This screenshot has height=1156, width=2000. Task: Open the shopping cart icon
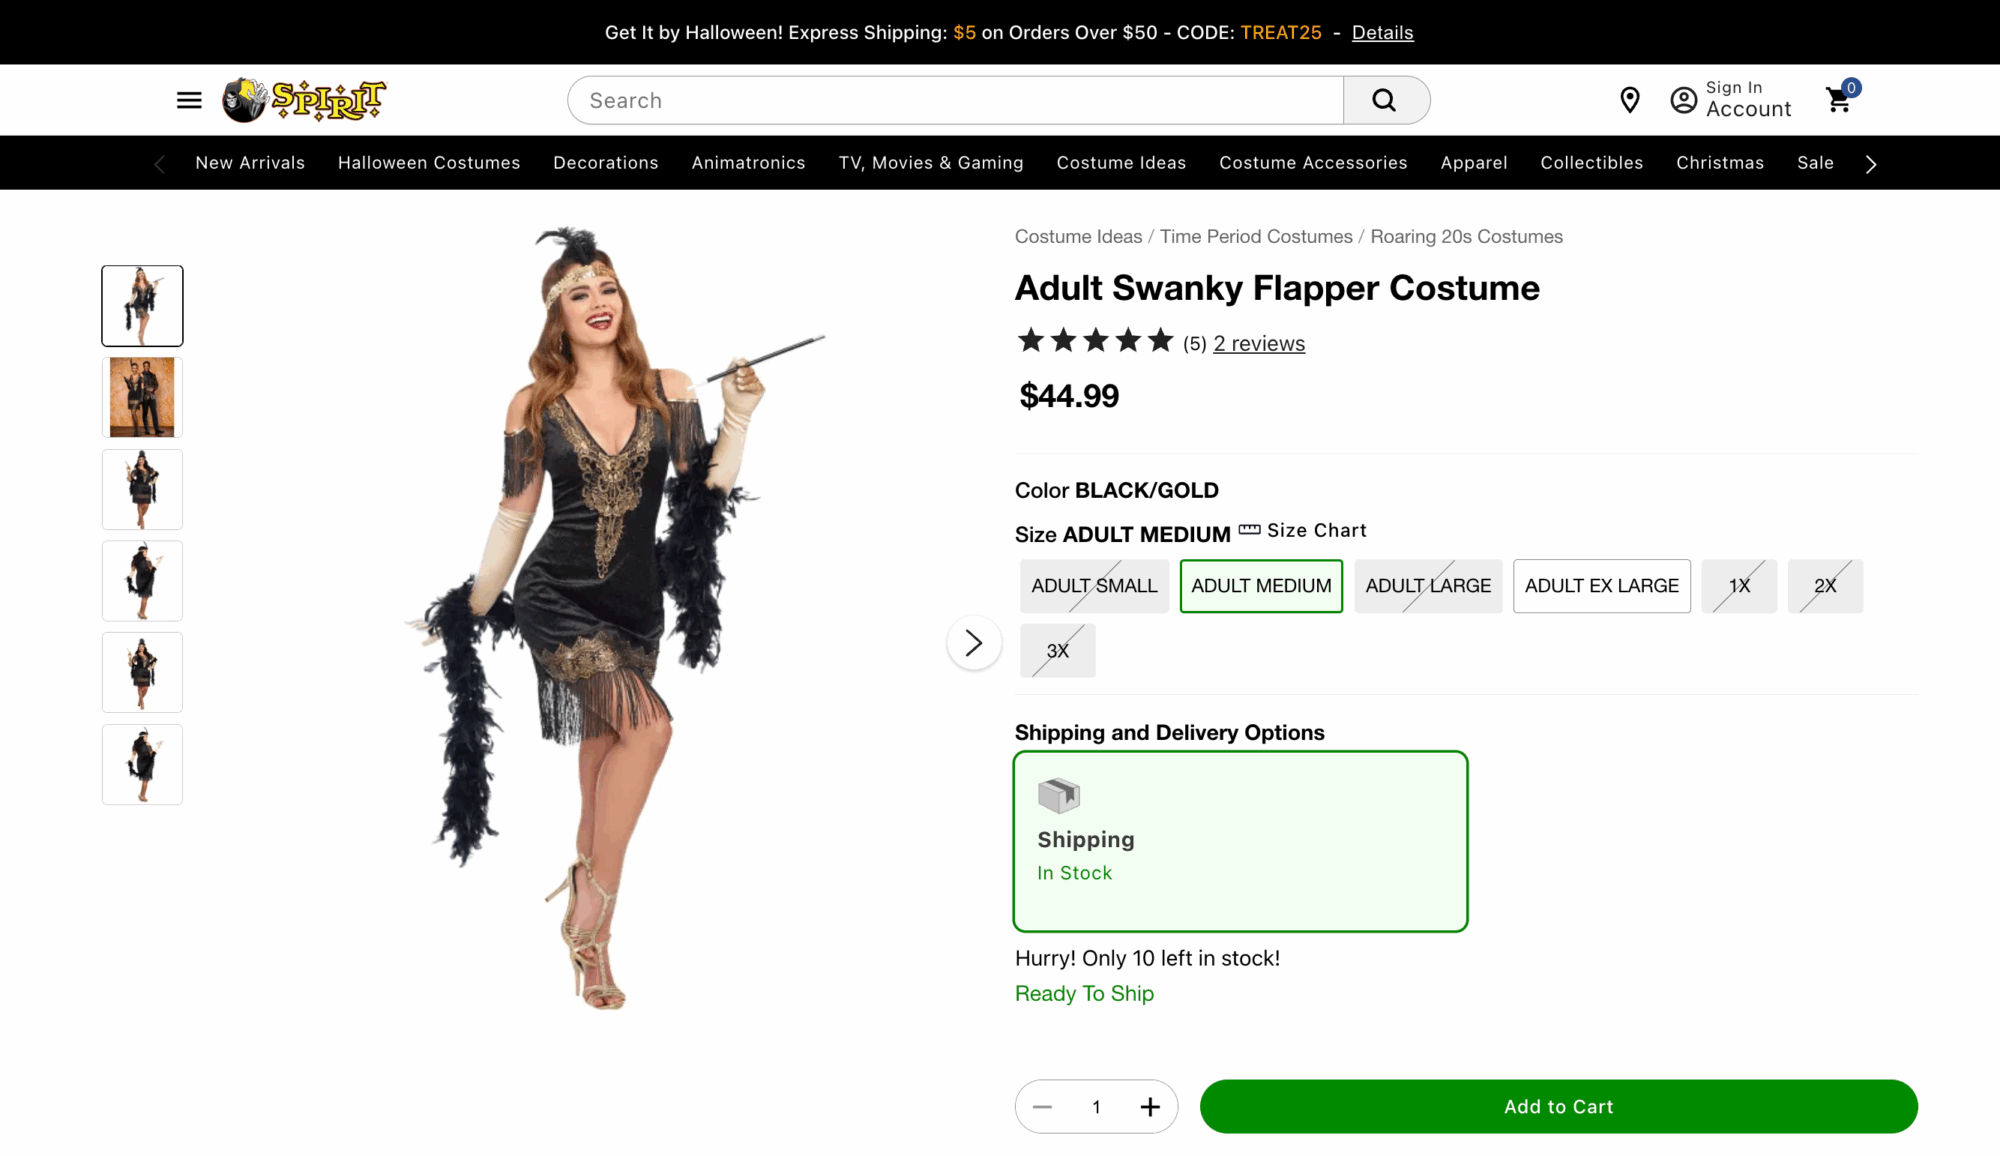[1839, 100]
